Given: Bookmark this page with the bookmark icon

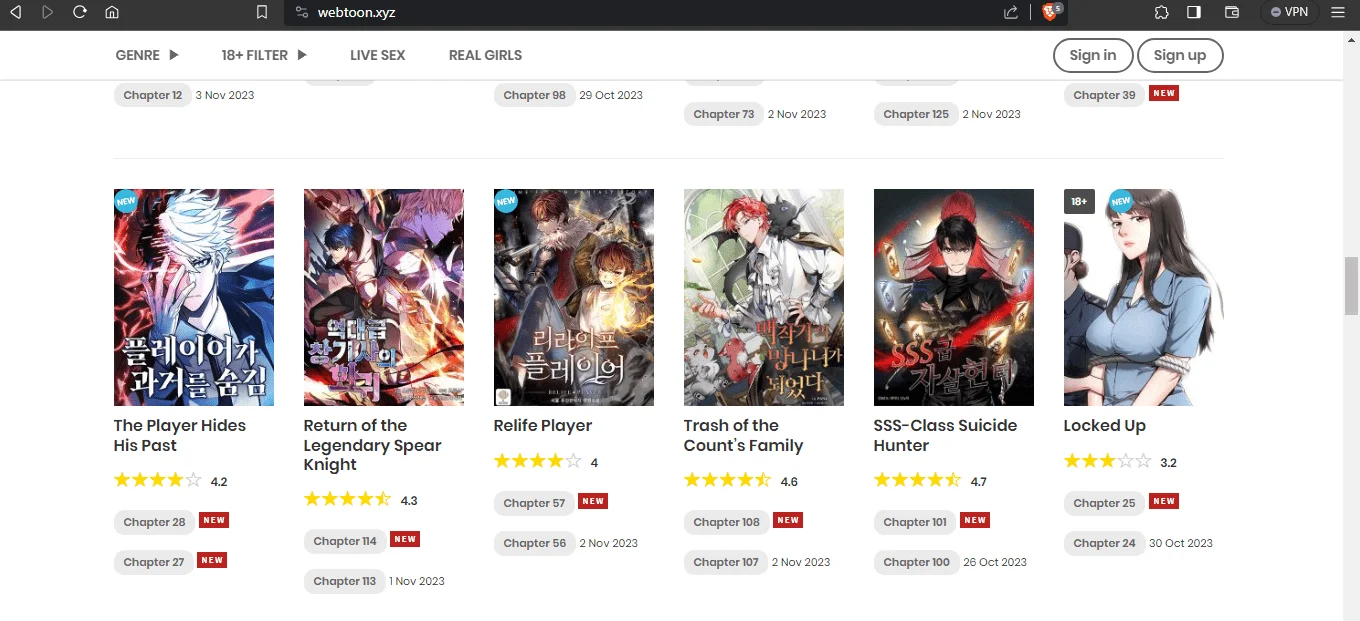Looking at the screenshot, I should [262, 12].
